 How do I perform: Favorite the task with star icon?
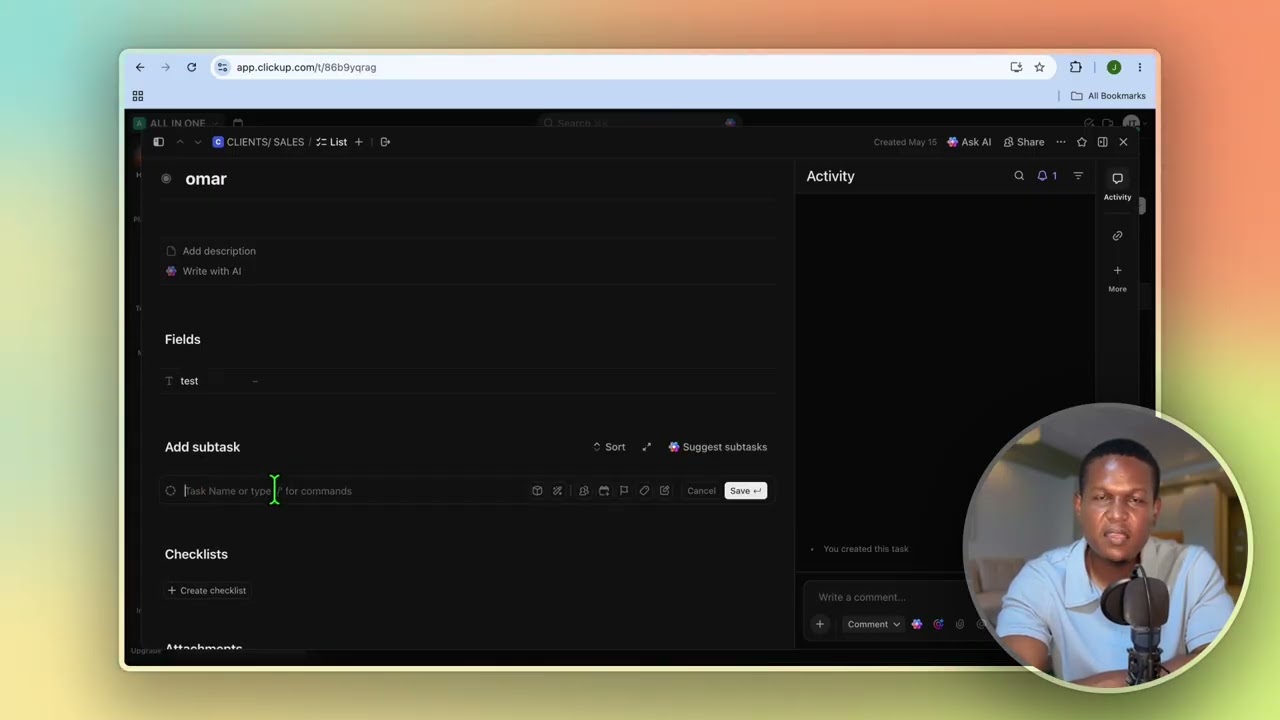pos(1081,142)
